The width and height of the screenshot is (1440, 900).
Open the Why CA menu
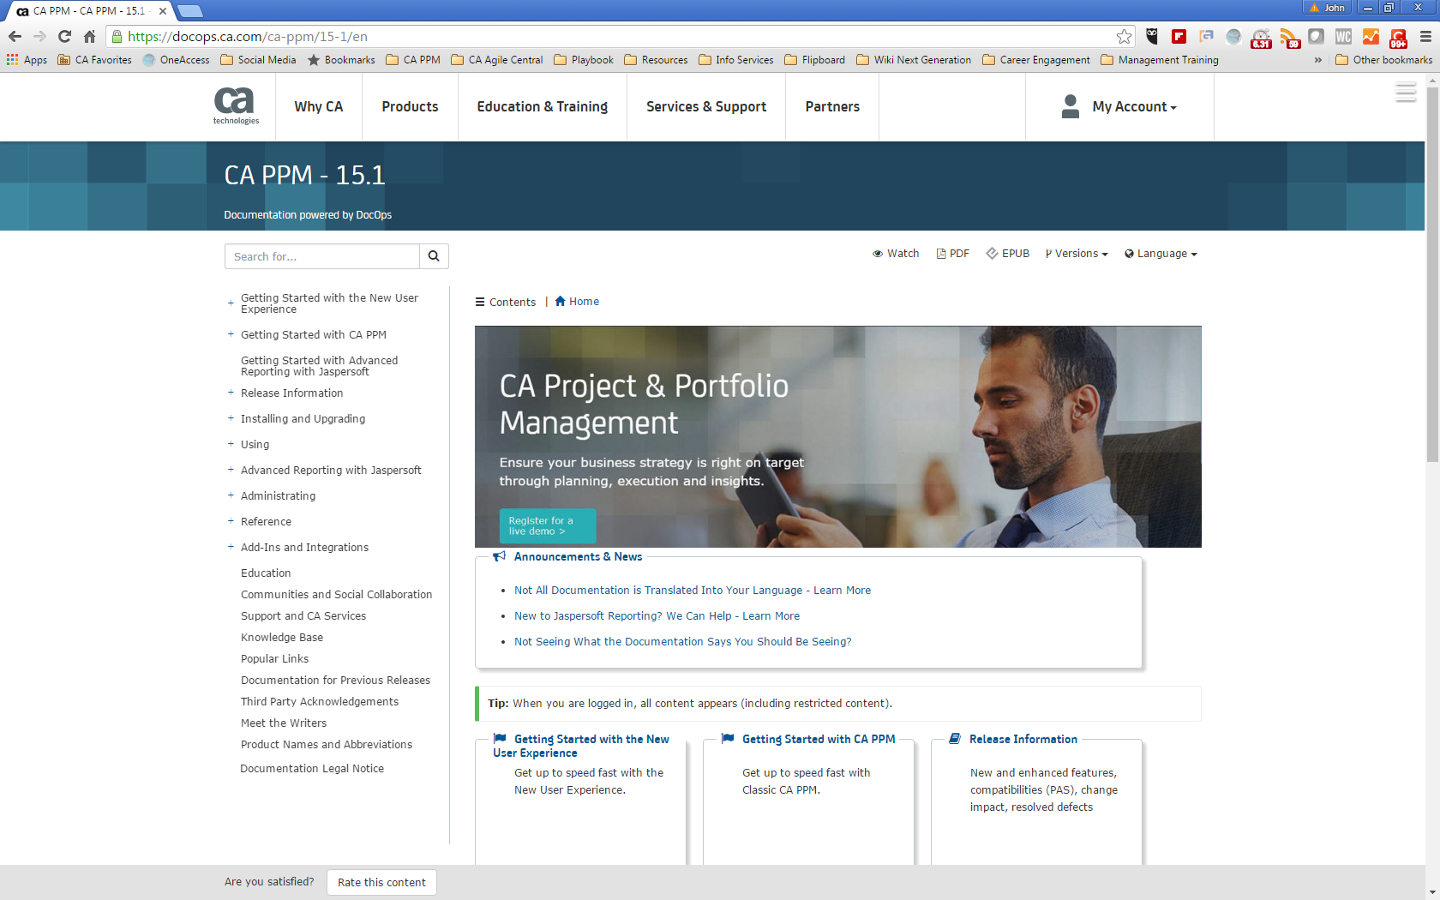click(x=318, y=107)
